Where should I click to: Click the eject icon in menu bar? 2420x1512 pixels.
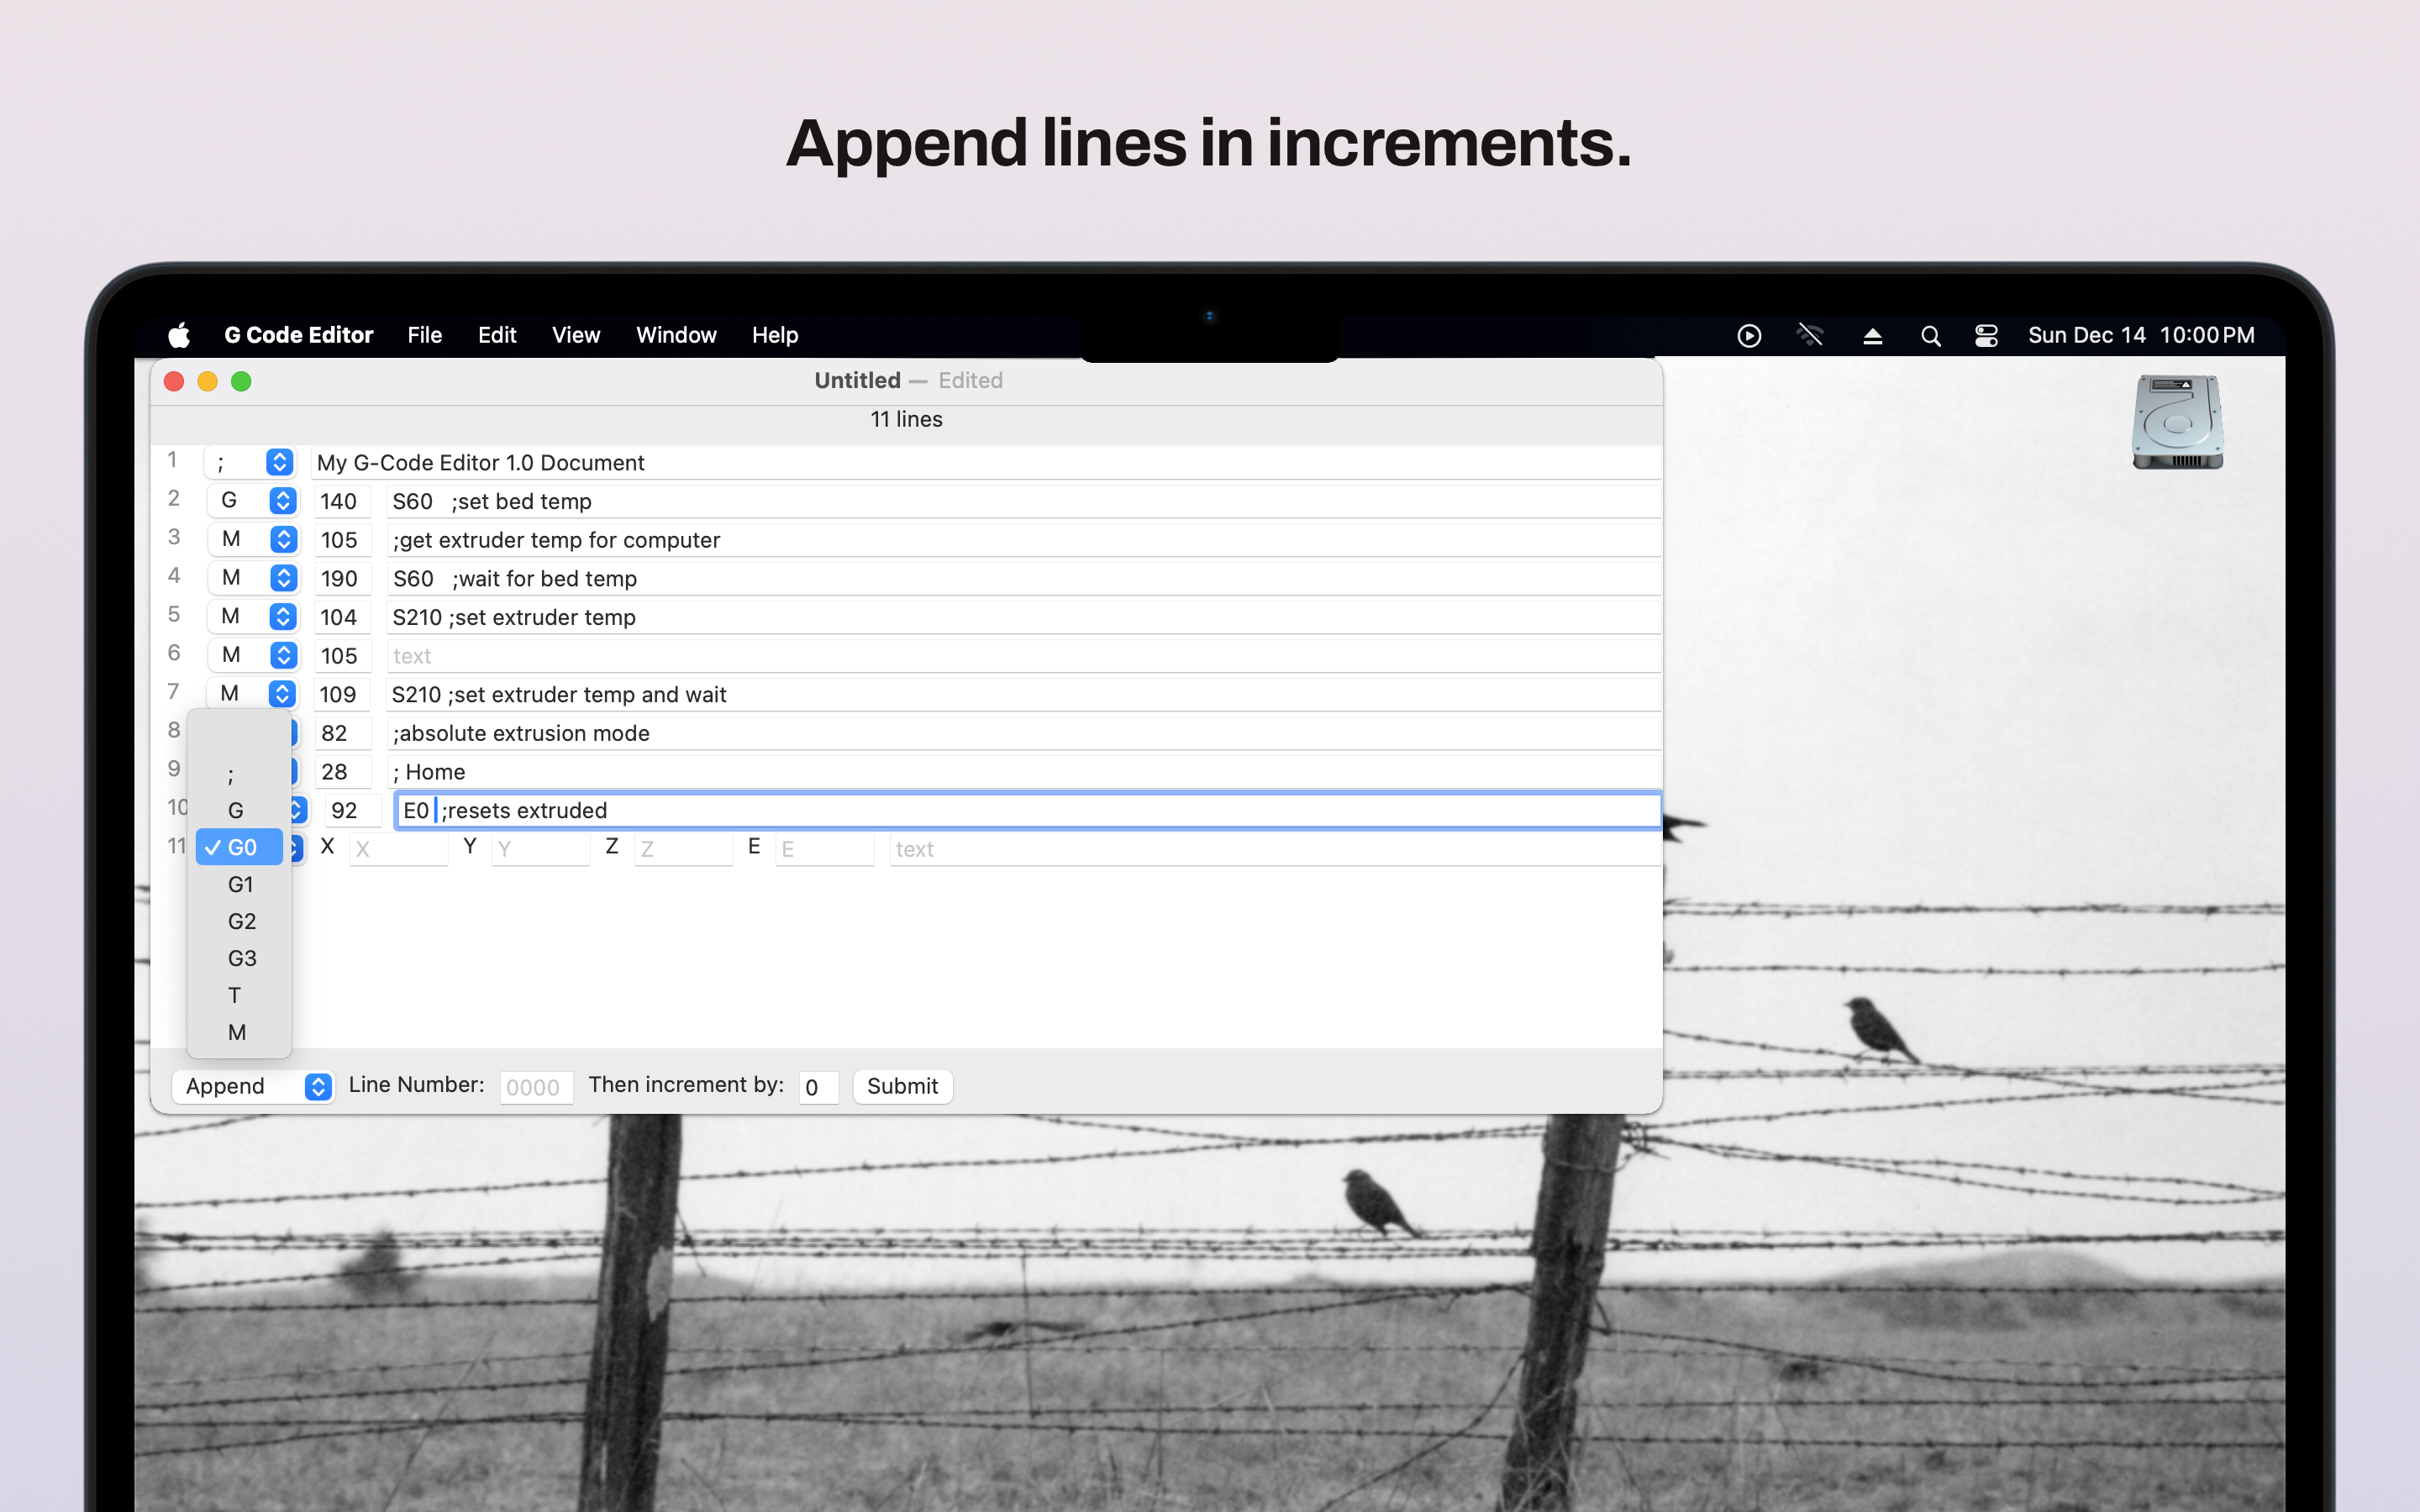(x=1873, y=336)
